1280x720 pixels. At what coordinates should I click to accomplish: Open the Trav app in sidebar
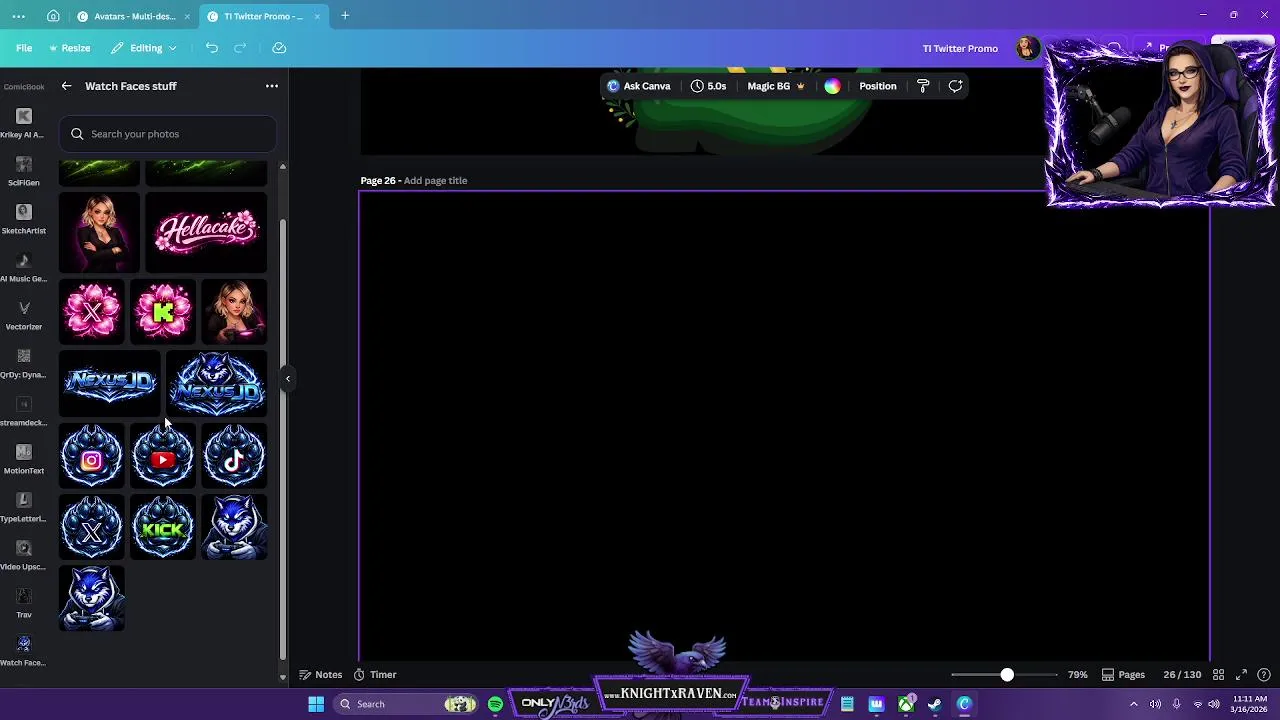(x=23, y=603)
